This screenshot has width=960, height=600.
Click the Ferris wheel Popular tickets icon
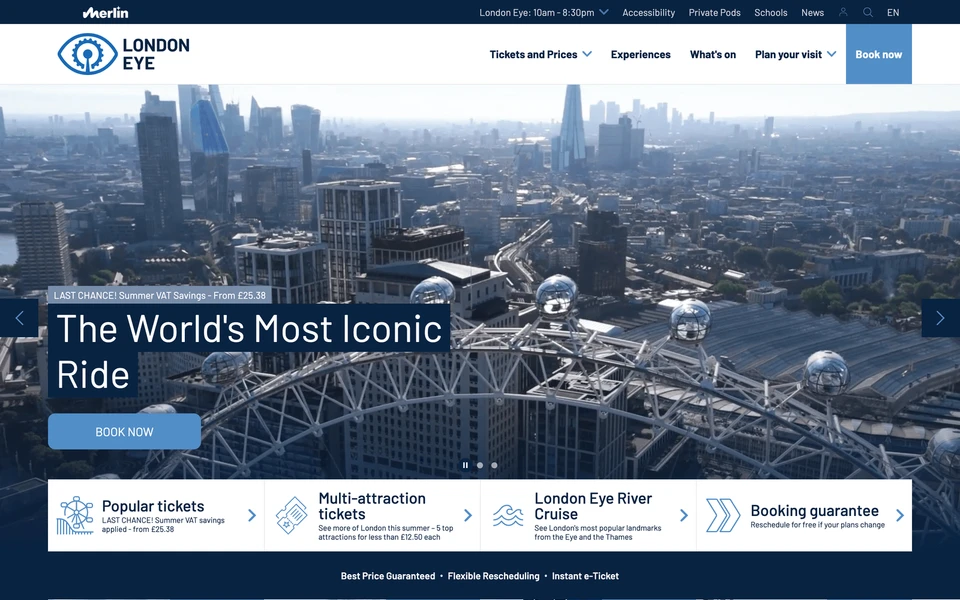point(75,516)
